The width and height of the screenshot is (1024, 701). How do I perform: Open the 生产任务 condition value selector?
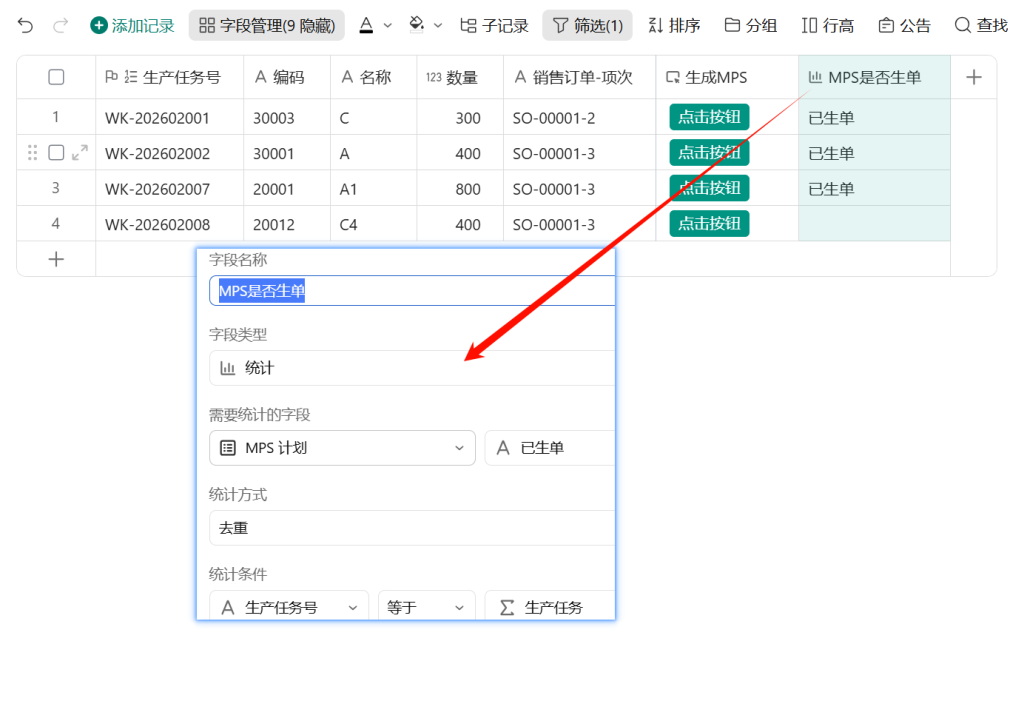pos(550,607)
